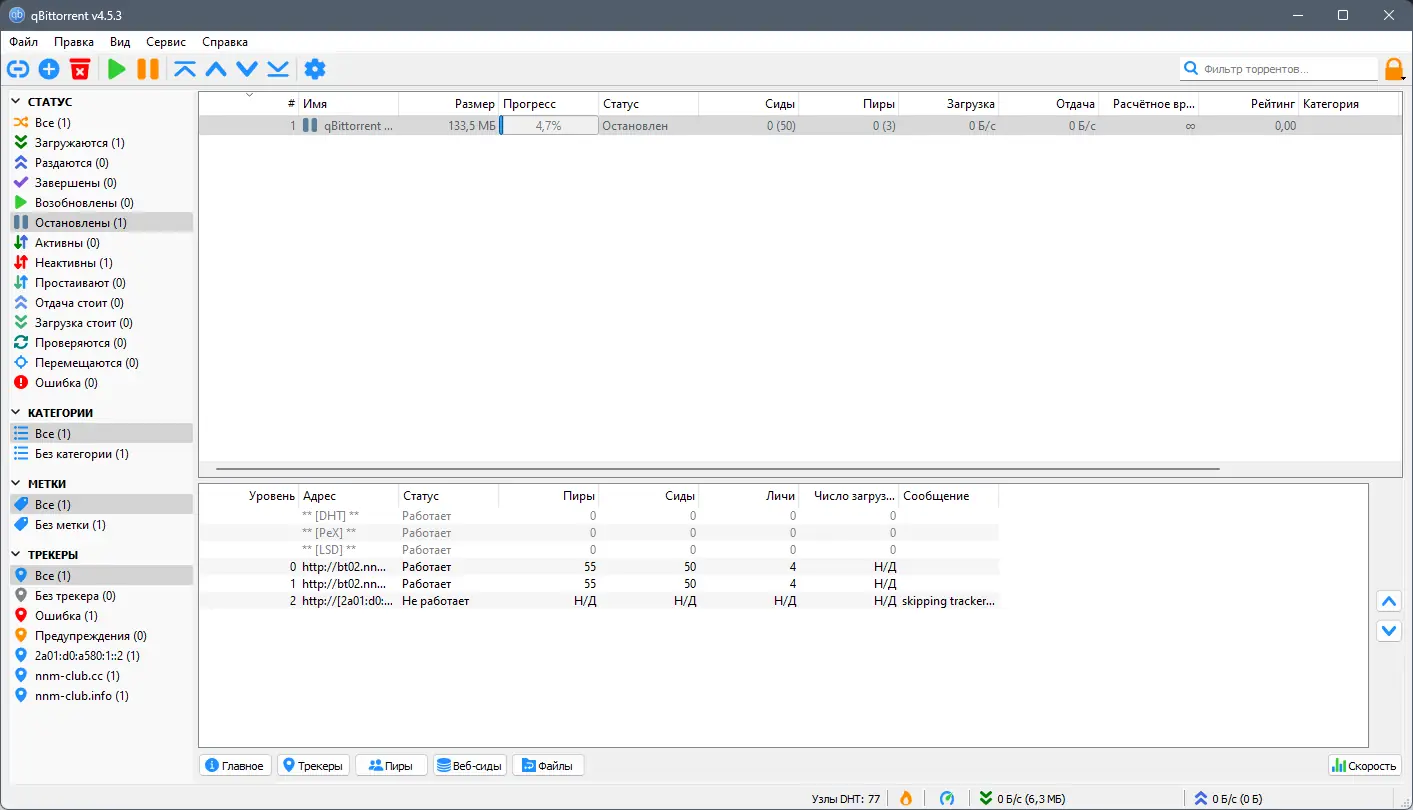Collapse the СТАТУС sidebar section
This screenshot has height=810, width=1413.
17,102
